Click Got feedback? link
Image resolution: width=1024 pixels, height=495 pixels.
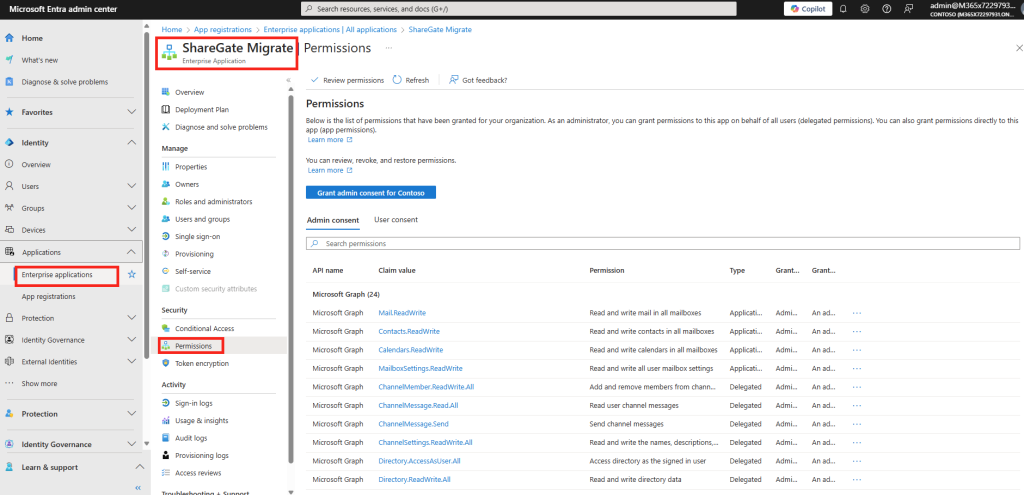click(x=478, y=80)
